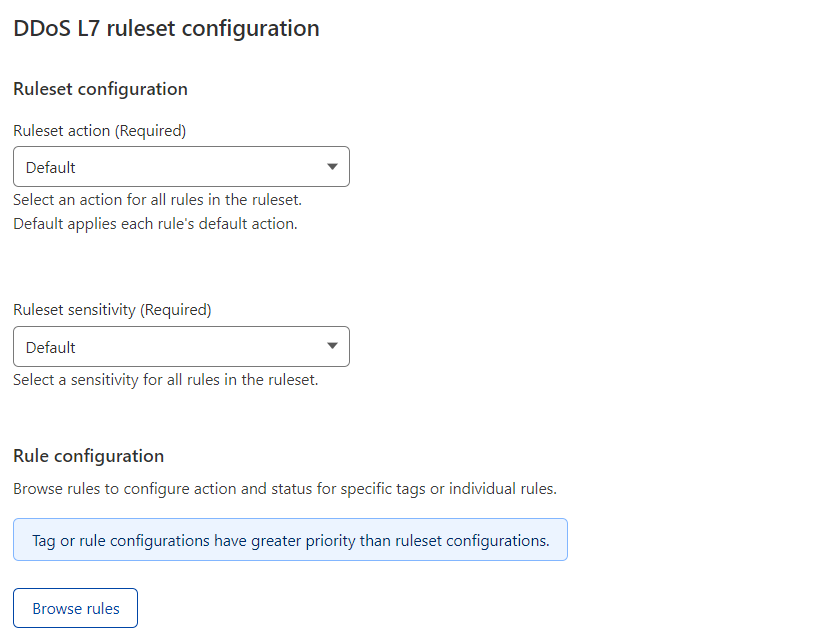The width and height of the screenshot is (826, 644).
Task: Expand the Ruleset sensitivity dropdown
Action: coord(180,346)
